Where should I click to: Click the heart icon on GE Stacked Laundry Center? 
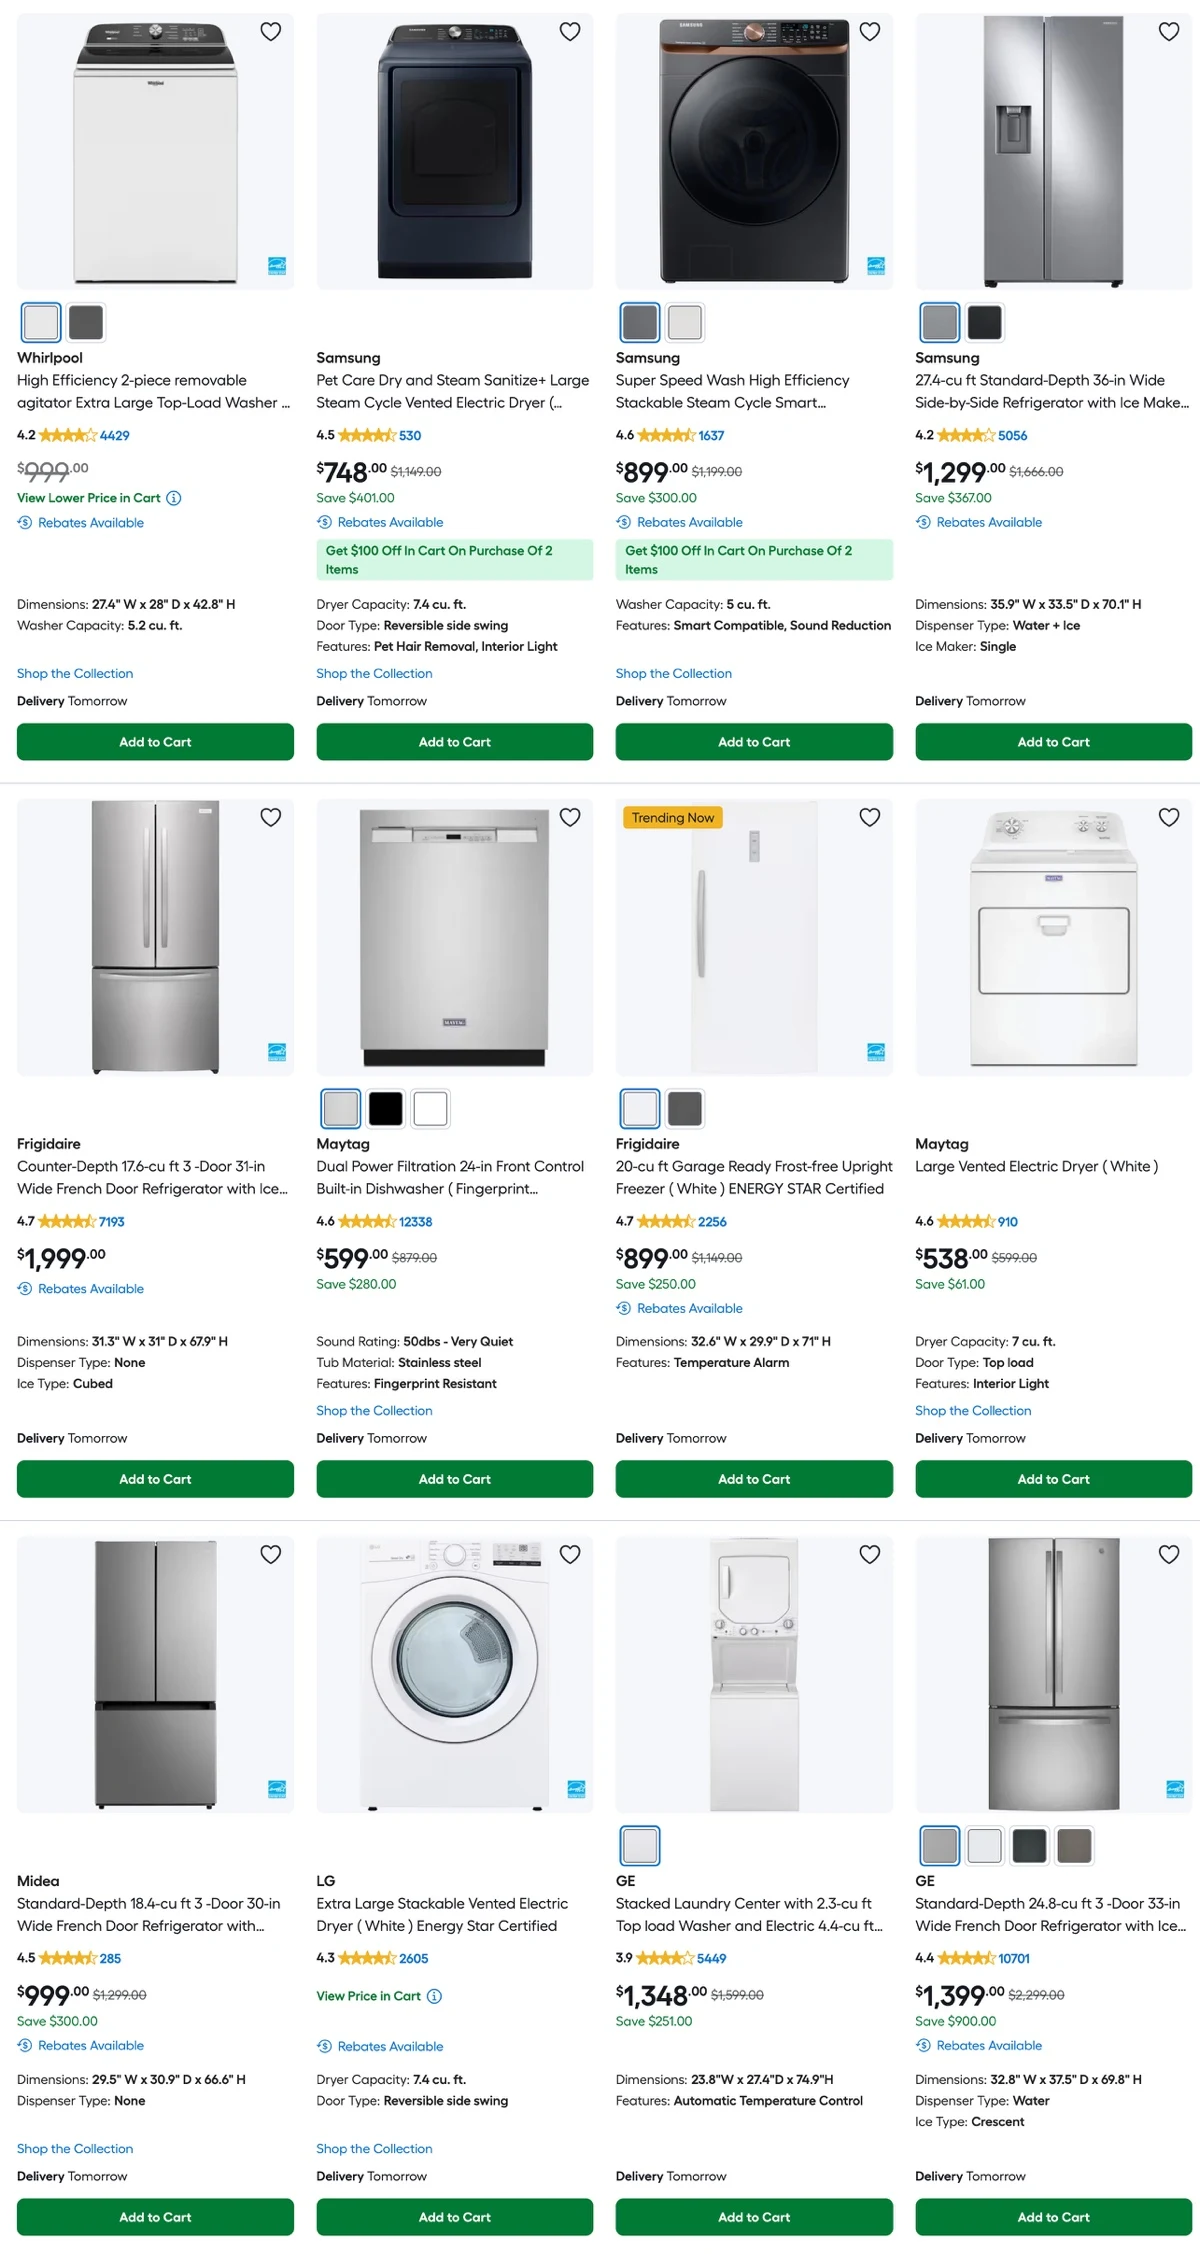point(869,1555)
